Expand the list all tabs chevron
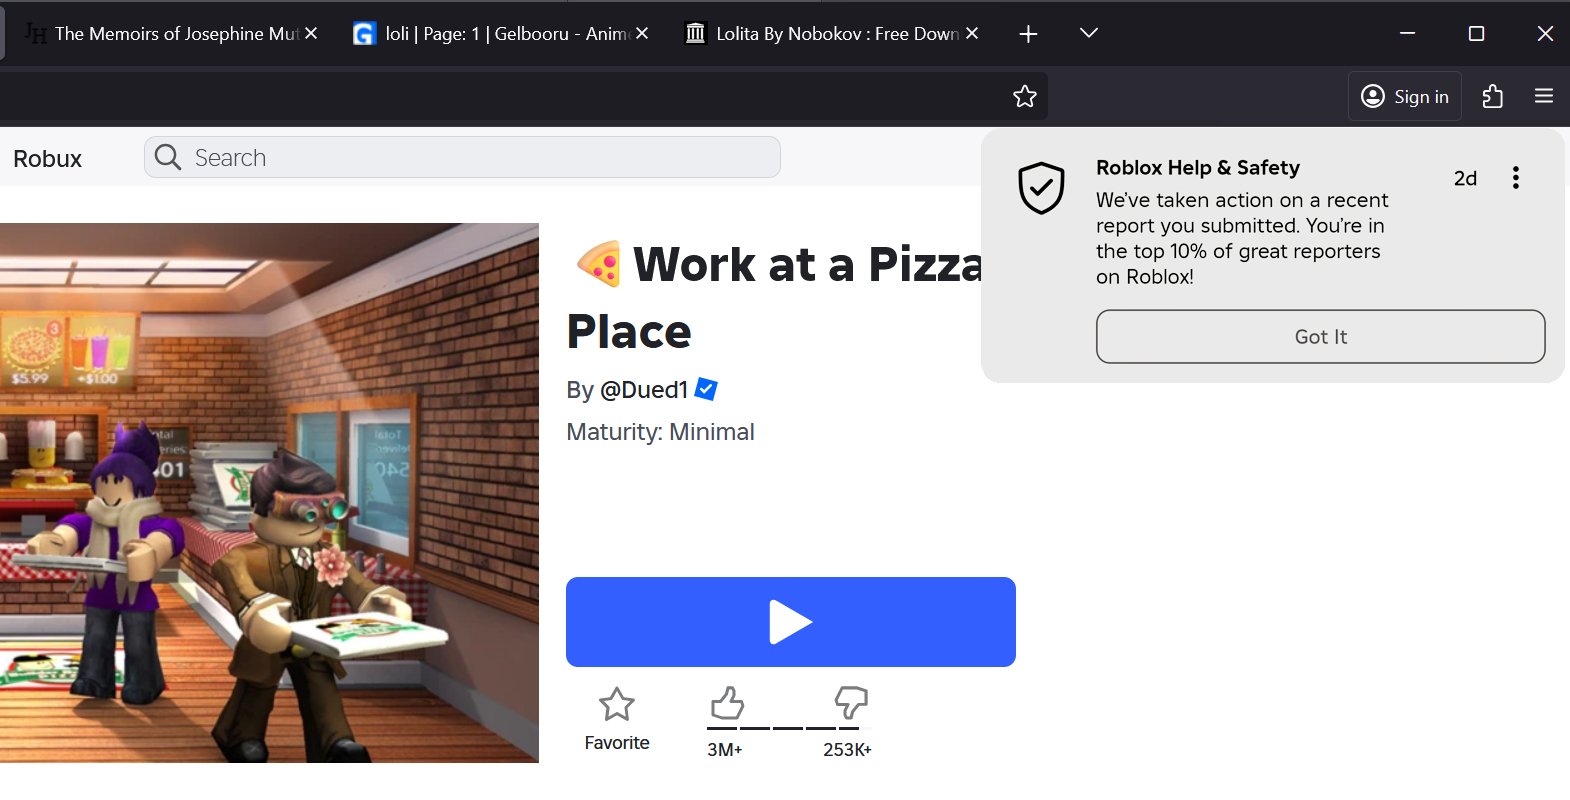The image size is (1570, 800). (x=1089, y=34)
